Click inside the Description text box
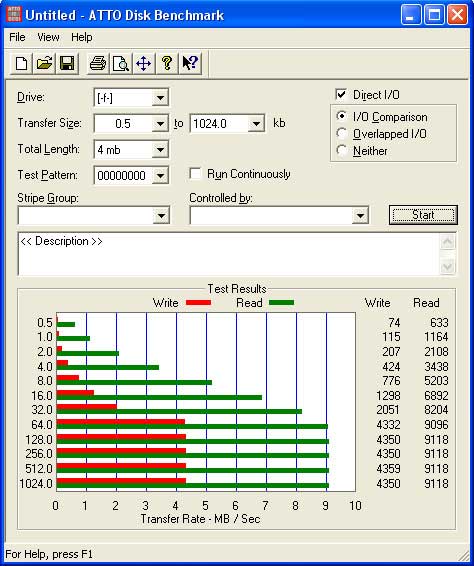 click(x=229, y=254)
